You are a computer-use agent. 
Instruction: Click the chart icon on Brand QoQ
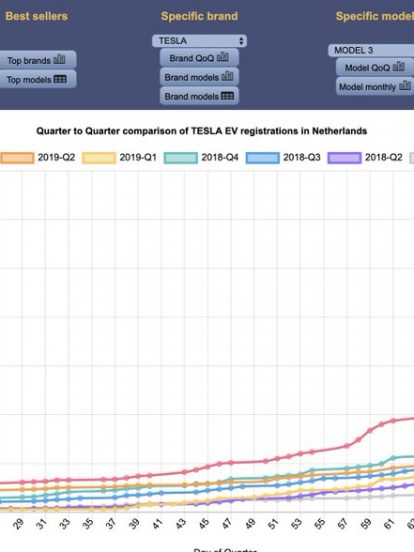pos(222,57)
